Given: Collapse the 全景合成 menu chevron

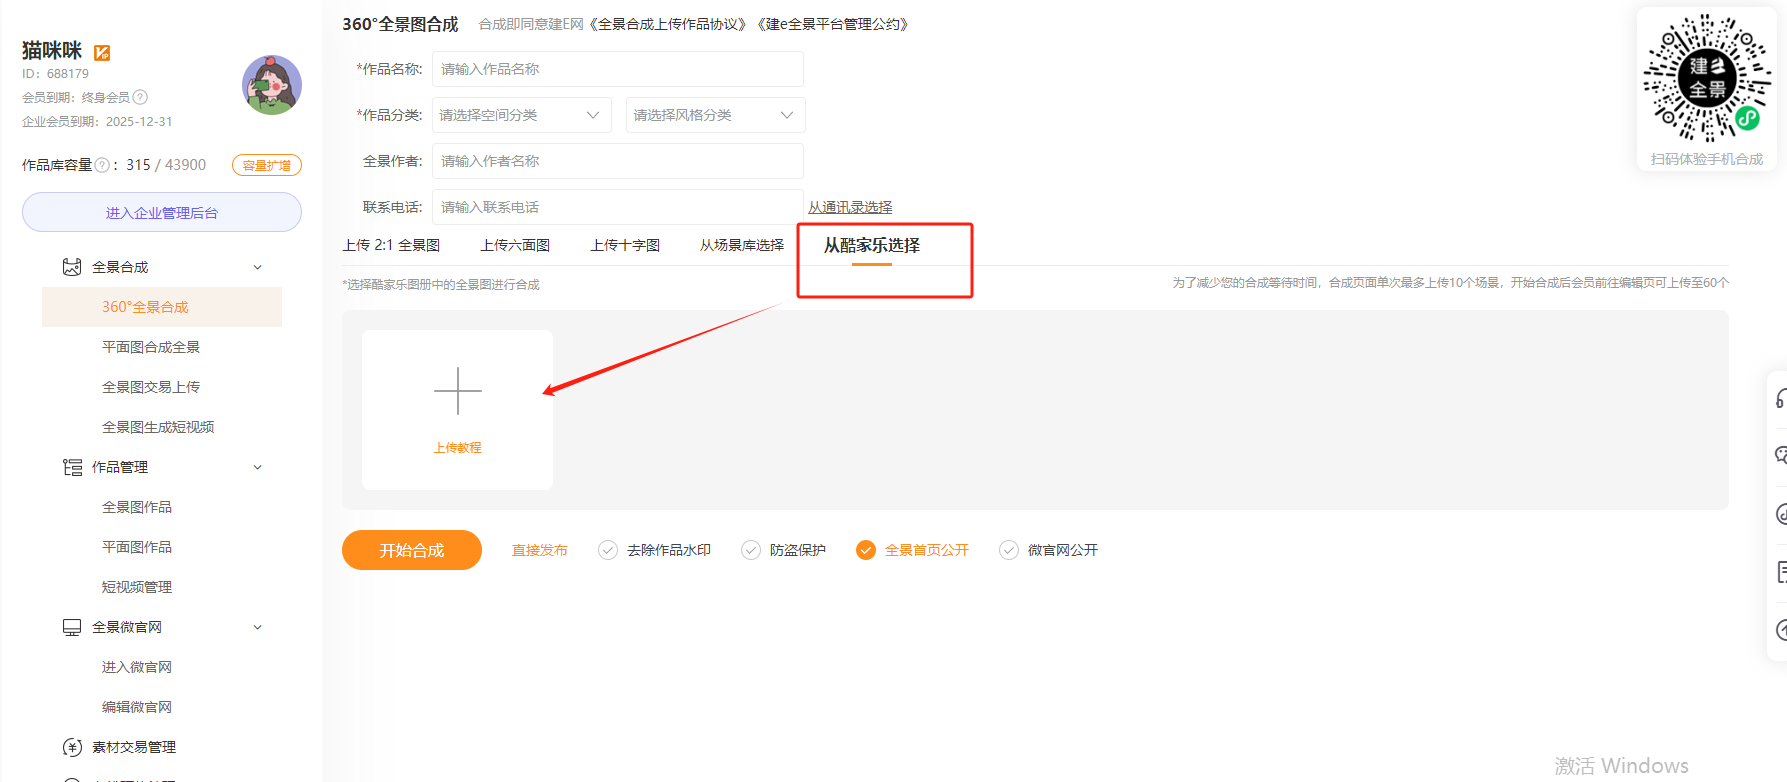Looking at the screenshot, I should coord(258,267).
